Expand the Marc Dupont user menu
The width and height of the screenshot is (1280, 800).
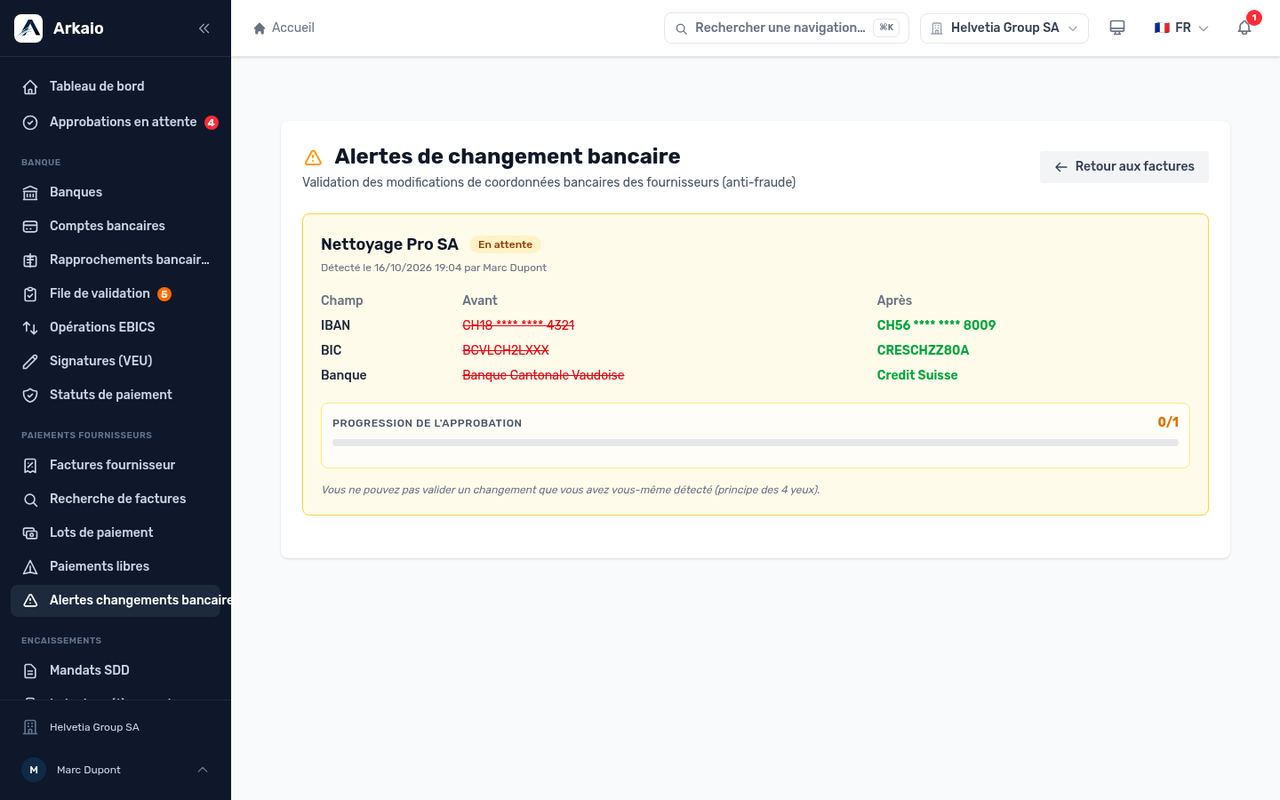click(x=115, y=770)
